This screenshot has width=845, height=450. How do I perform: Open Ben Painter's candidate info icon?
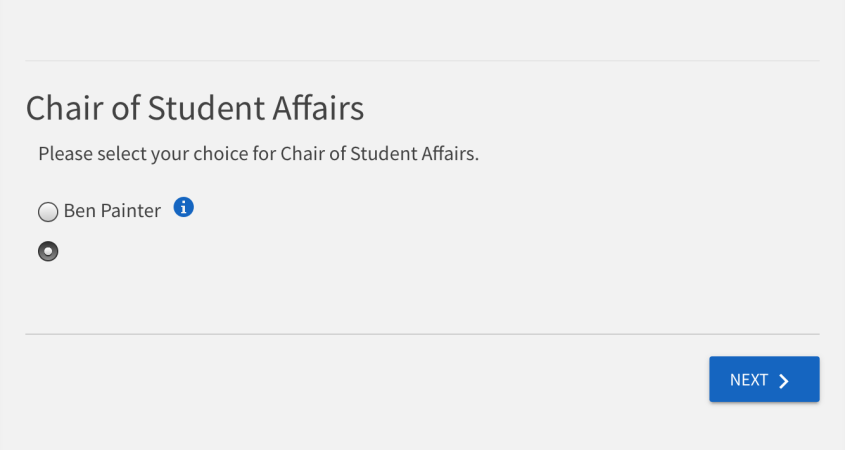click(184, 208)
